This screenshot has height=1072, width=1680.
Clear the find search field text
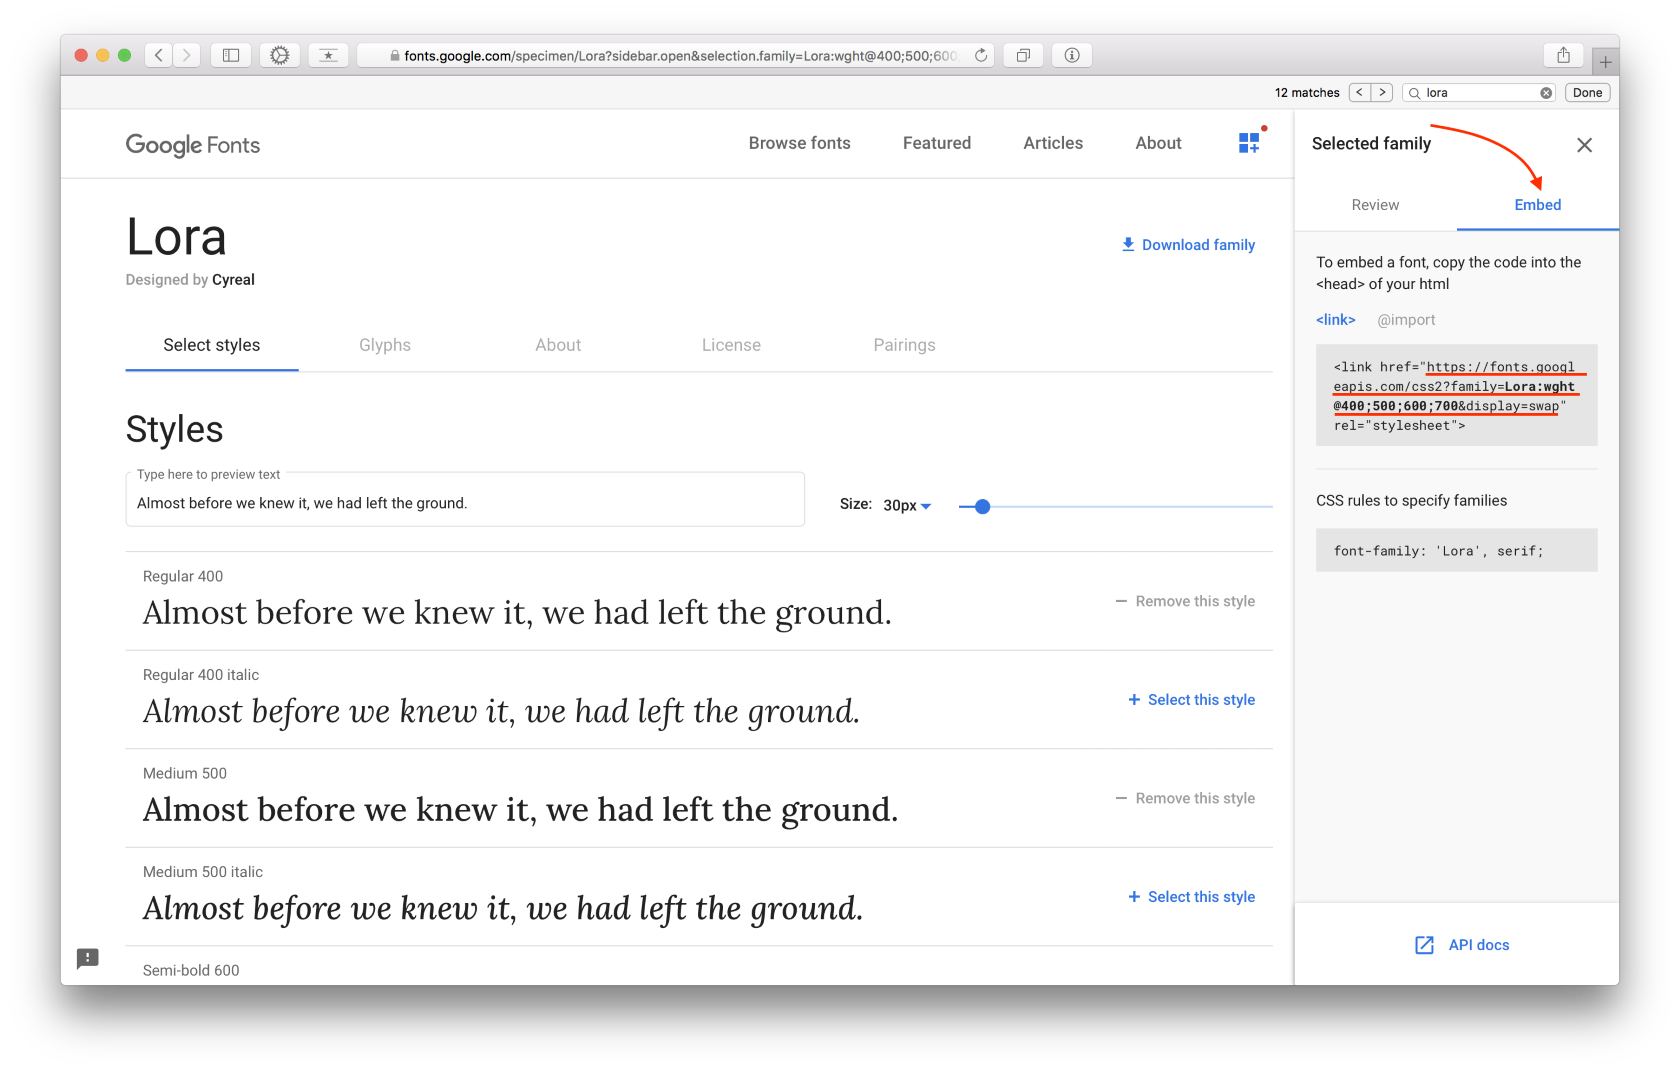click(x=1546, y=93)
